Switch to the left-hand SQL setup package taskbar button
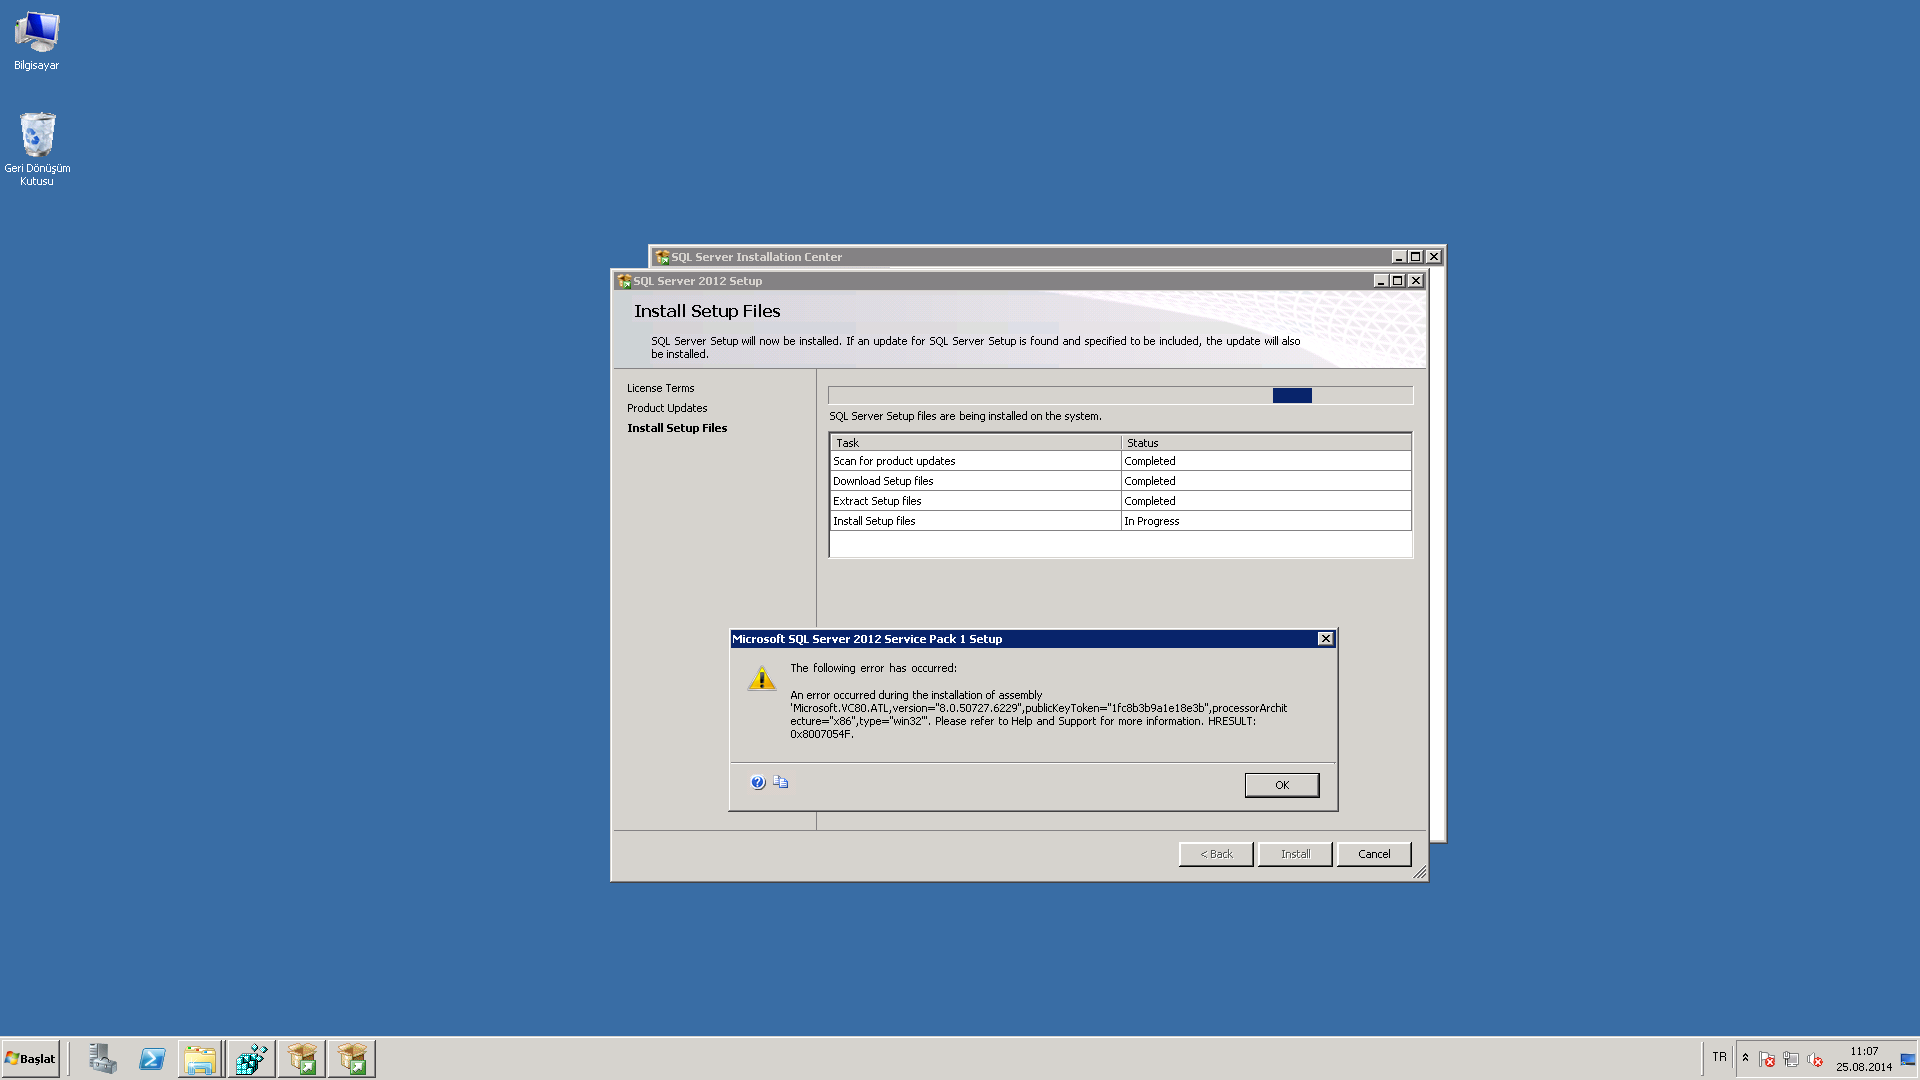 tap(302, 1059)
